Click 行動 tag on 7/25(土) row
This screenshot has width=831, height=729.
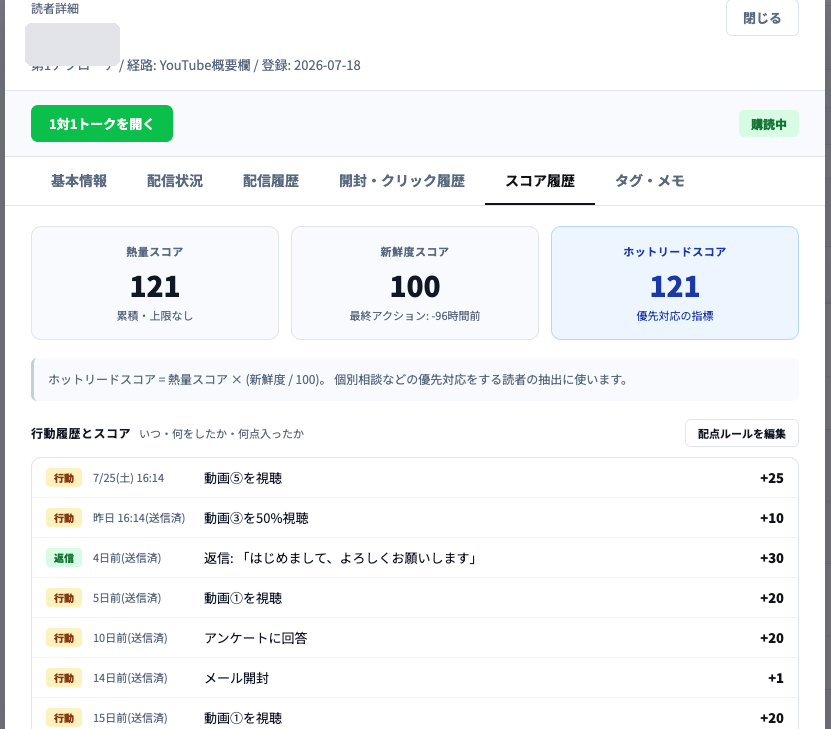tap(64, 478)
